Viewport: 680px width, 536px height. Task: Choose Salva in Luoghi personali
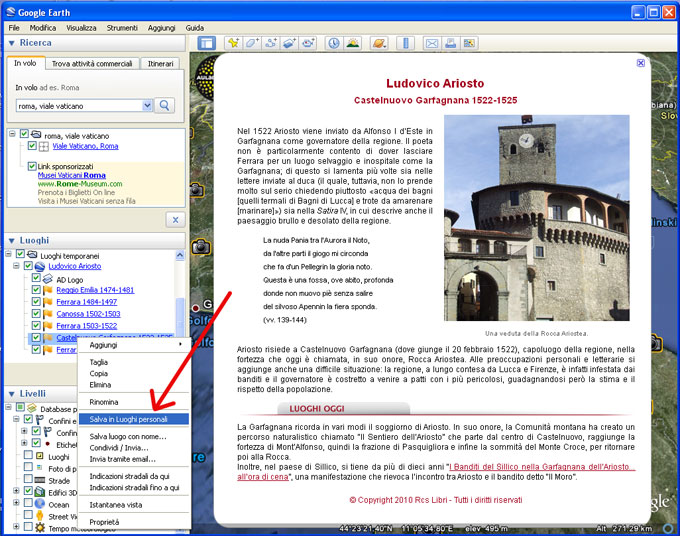[x=134, y=419]
